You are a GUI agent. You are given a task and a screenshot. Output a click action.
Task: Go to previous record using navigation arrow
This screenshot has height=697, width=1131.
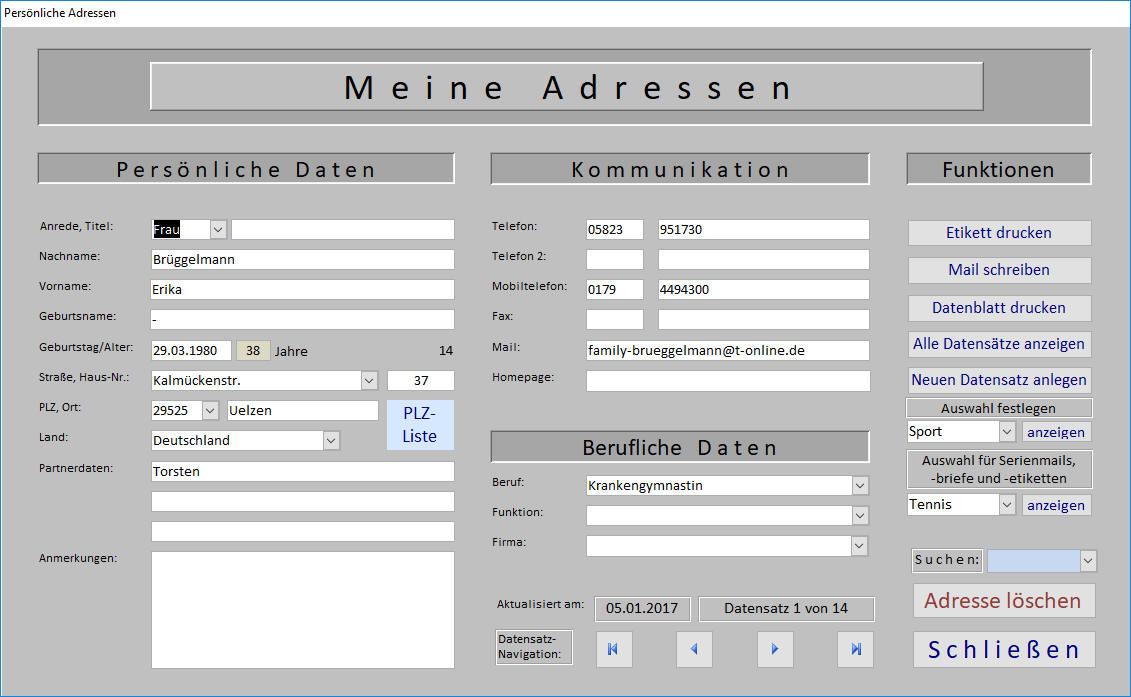[695, 649]
